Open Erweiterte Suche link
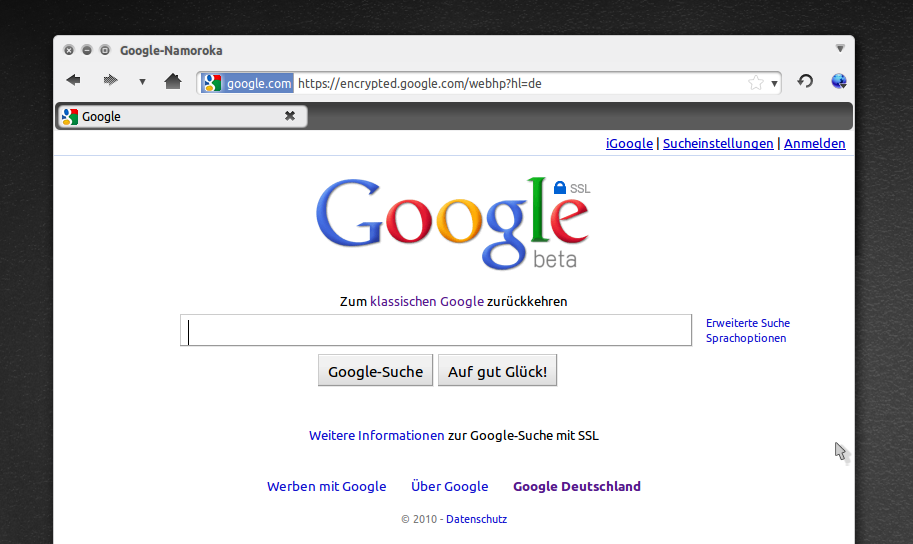 (x=748, y=323)
